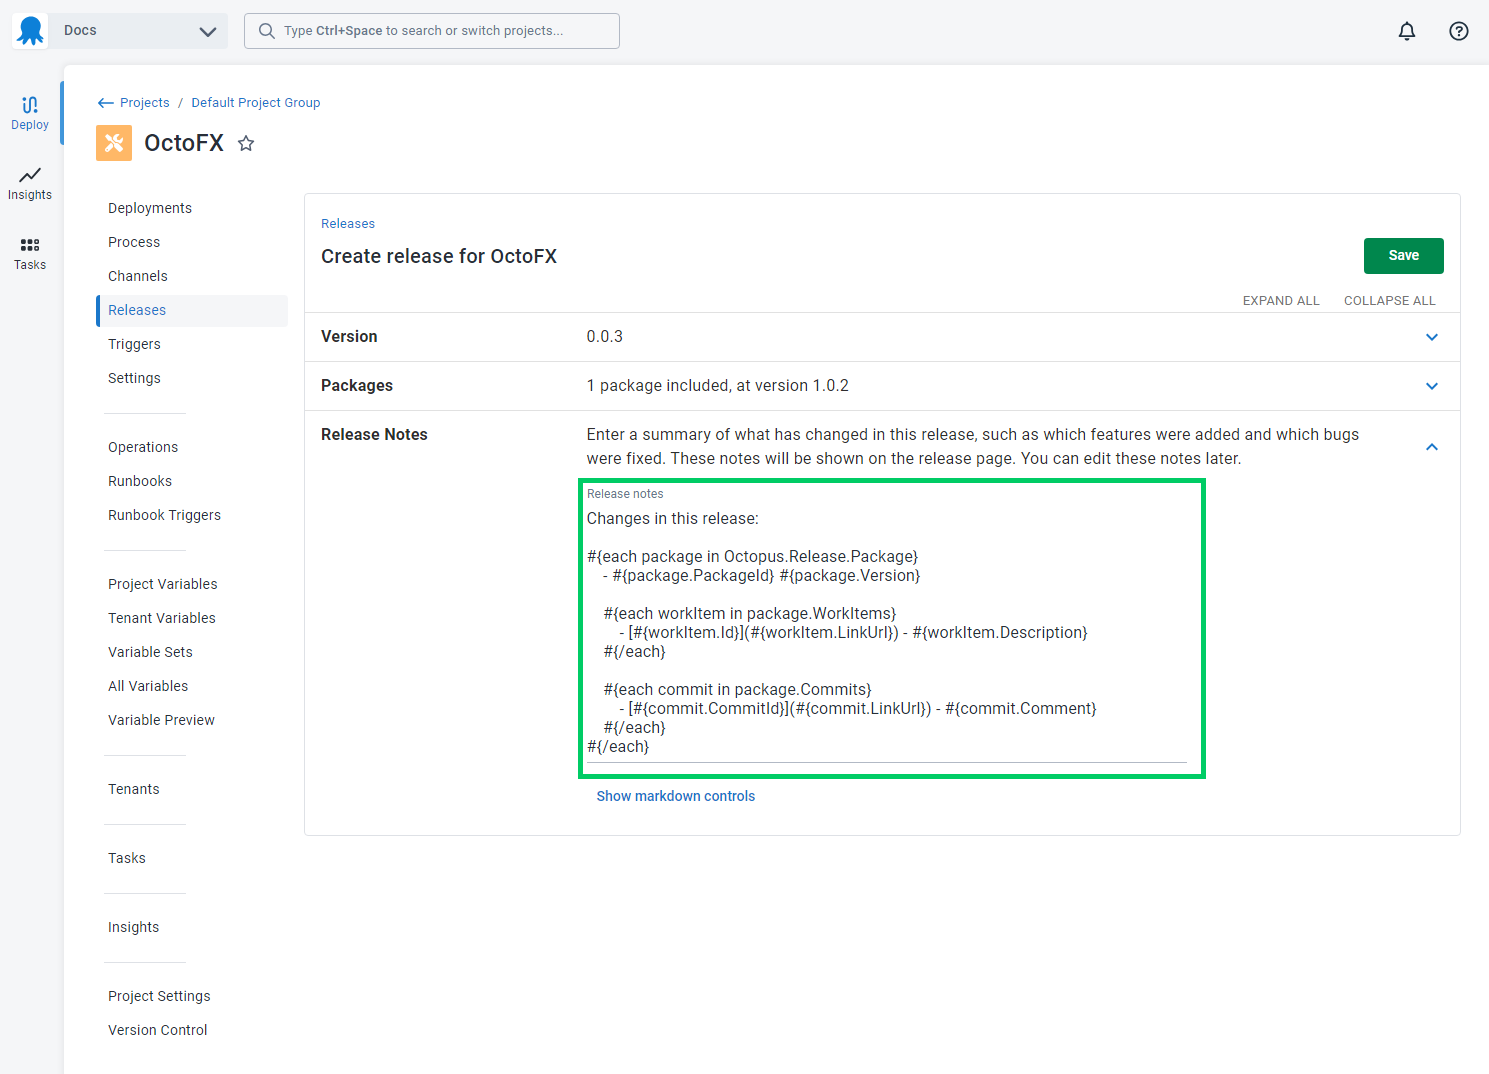Open Insights in the left rail
Screen dimensions: 1489x1074
coord(30,184)
